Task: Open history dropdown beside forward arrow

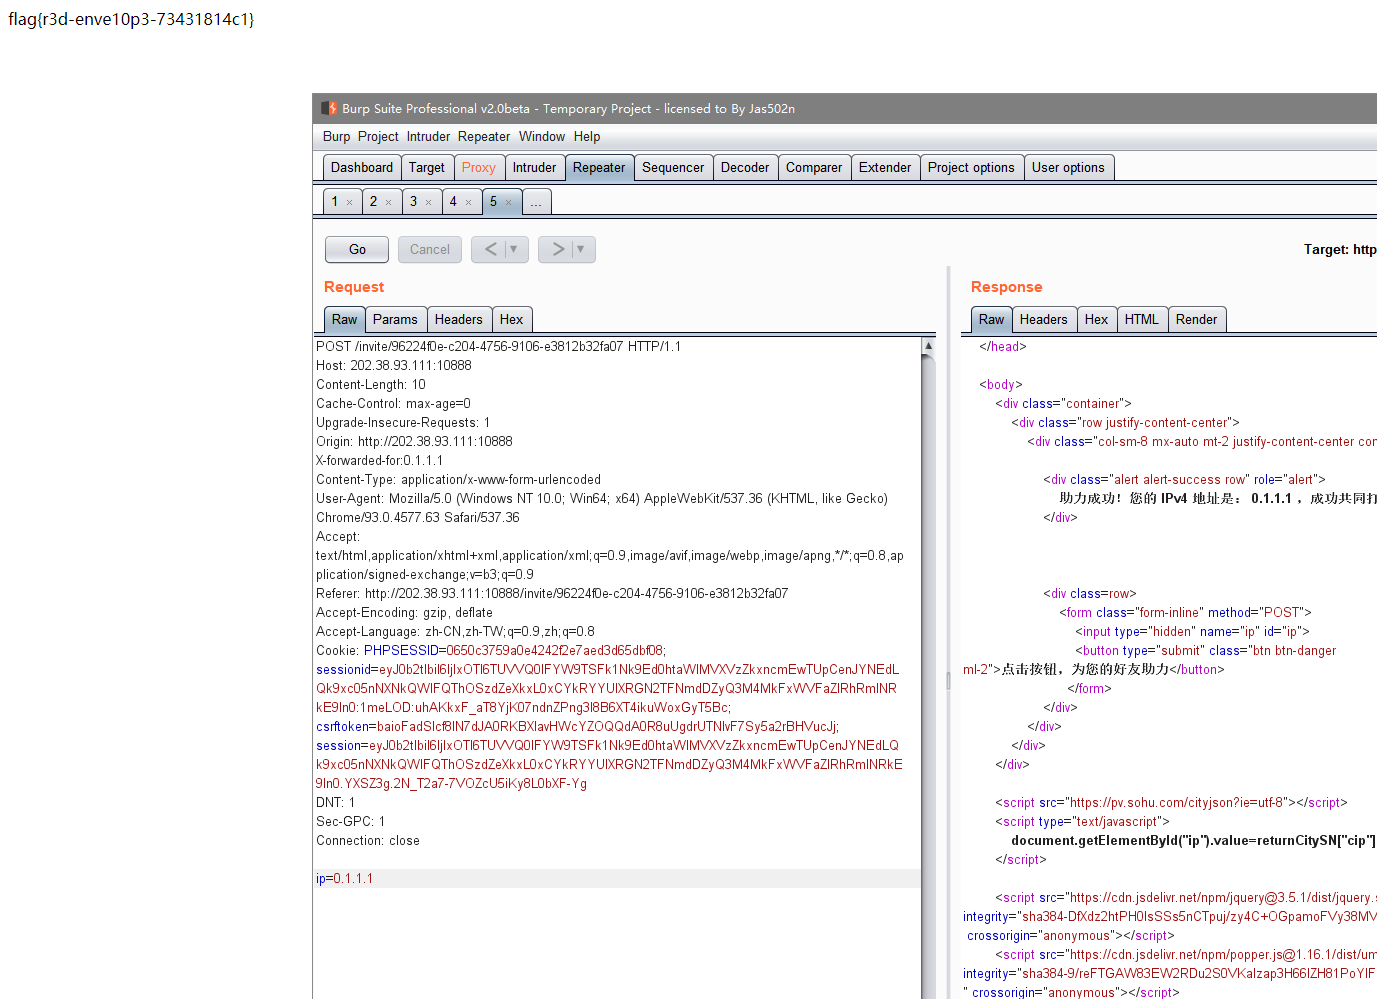Action: click(582, 249)
